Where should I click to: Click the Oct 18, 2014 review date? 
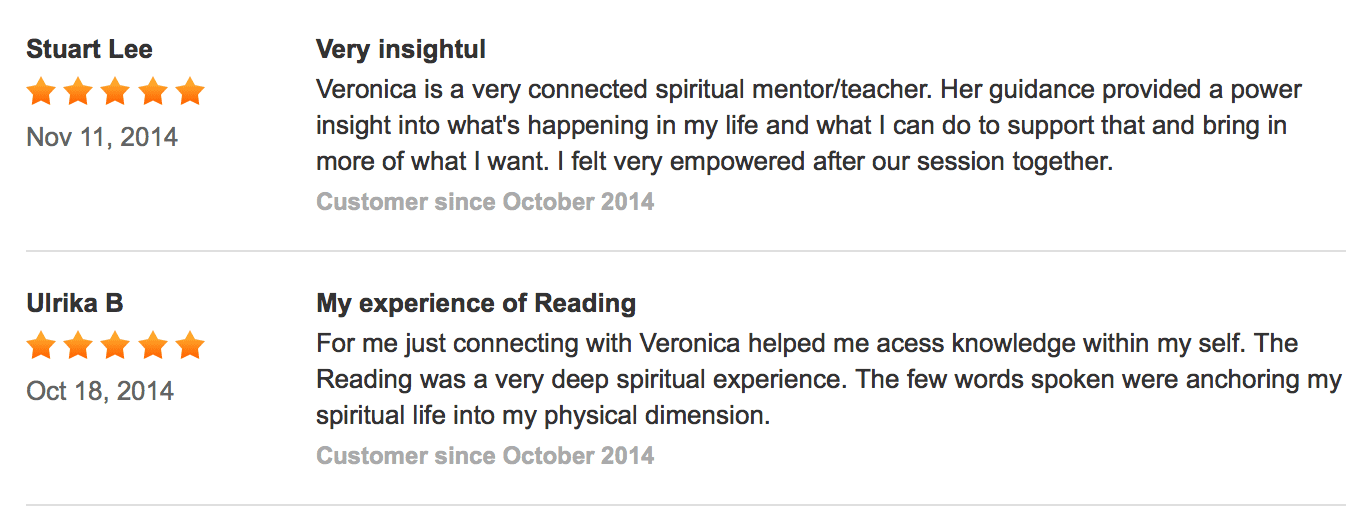100,391
